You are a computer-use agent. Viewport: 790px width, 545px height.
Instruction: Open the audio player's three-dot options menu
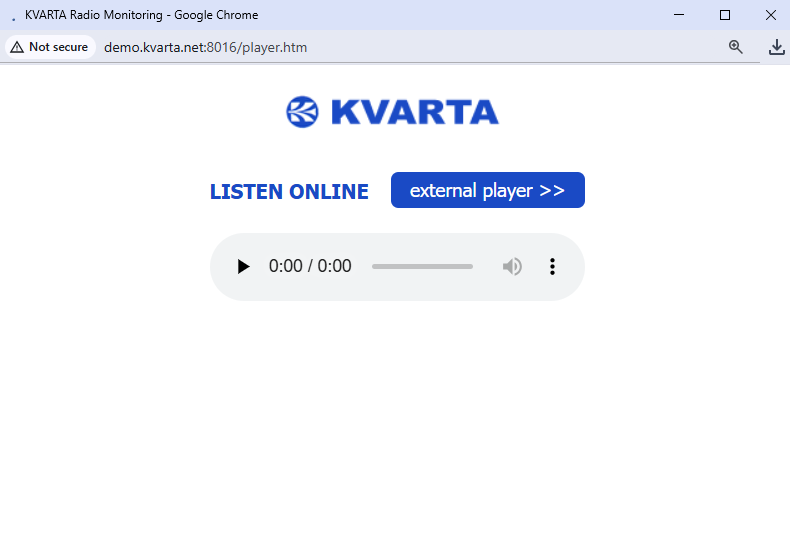[552, 266]
